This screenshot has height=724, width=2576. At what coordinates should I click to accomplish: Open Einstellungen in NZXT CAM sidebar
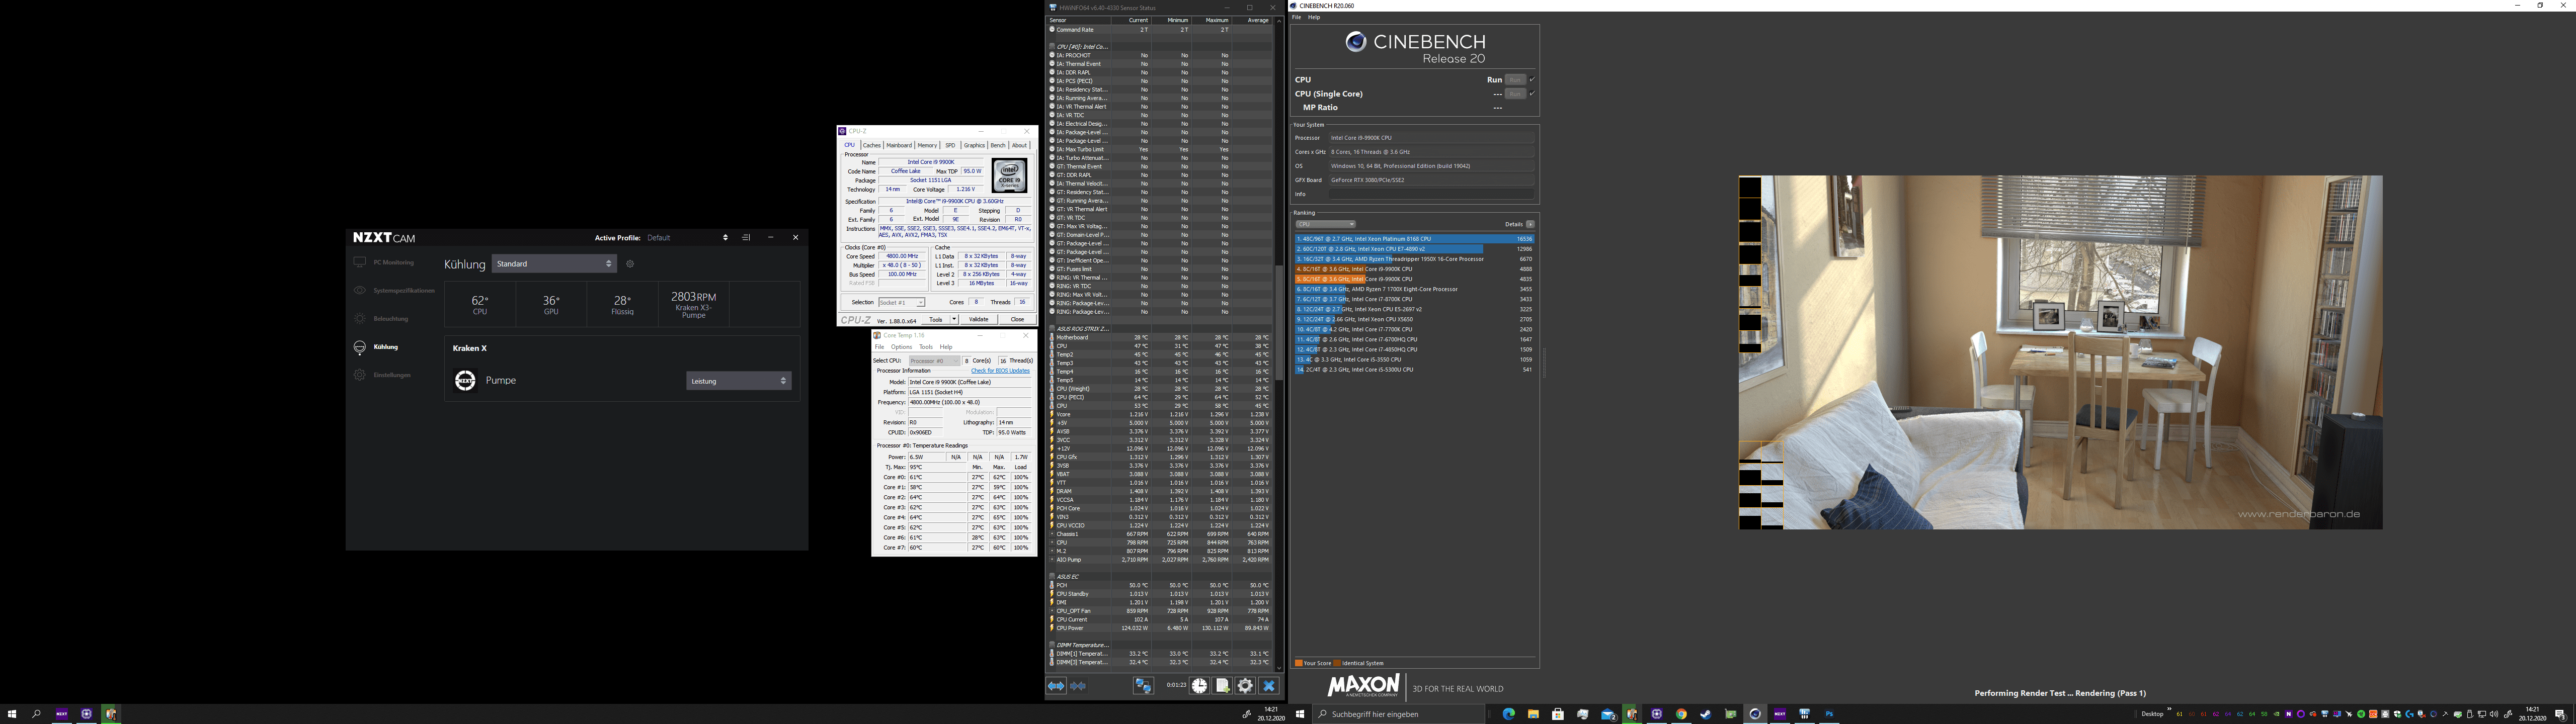point(382,375)
